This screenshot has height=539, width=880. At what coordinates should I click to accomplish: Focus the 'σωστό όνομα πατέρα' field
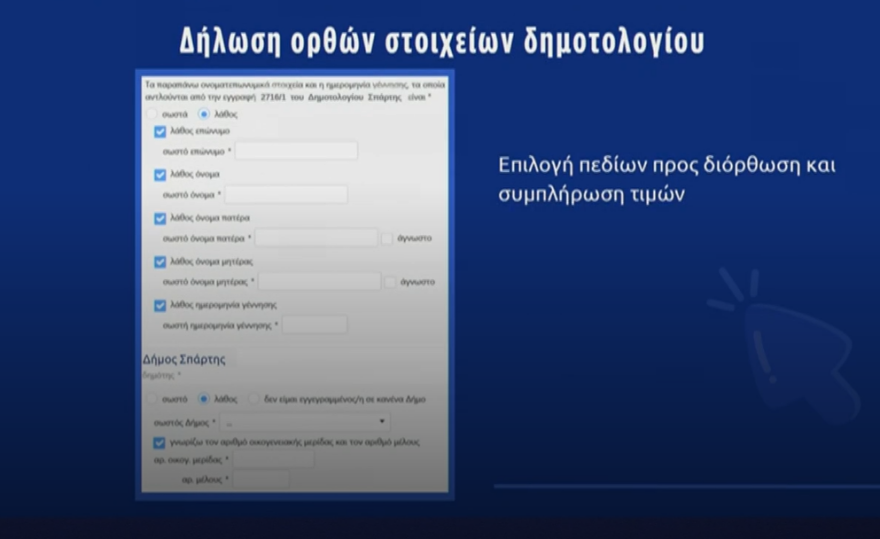click(316, 238)
